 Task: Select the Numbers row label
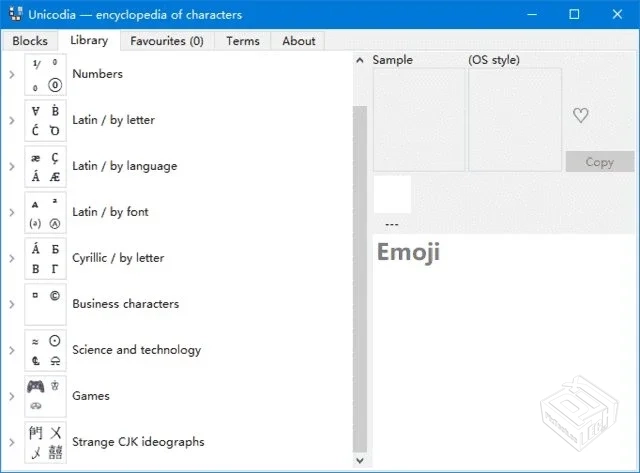pos(97,74)
